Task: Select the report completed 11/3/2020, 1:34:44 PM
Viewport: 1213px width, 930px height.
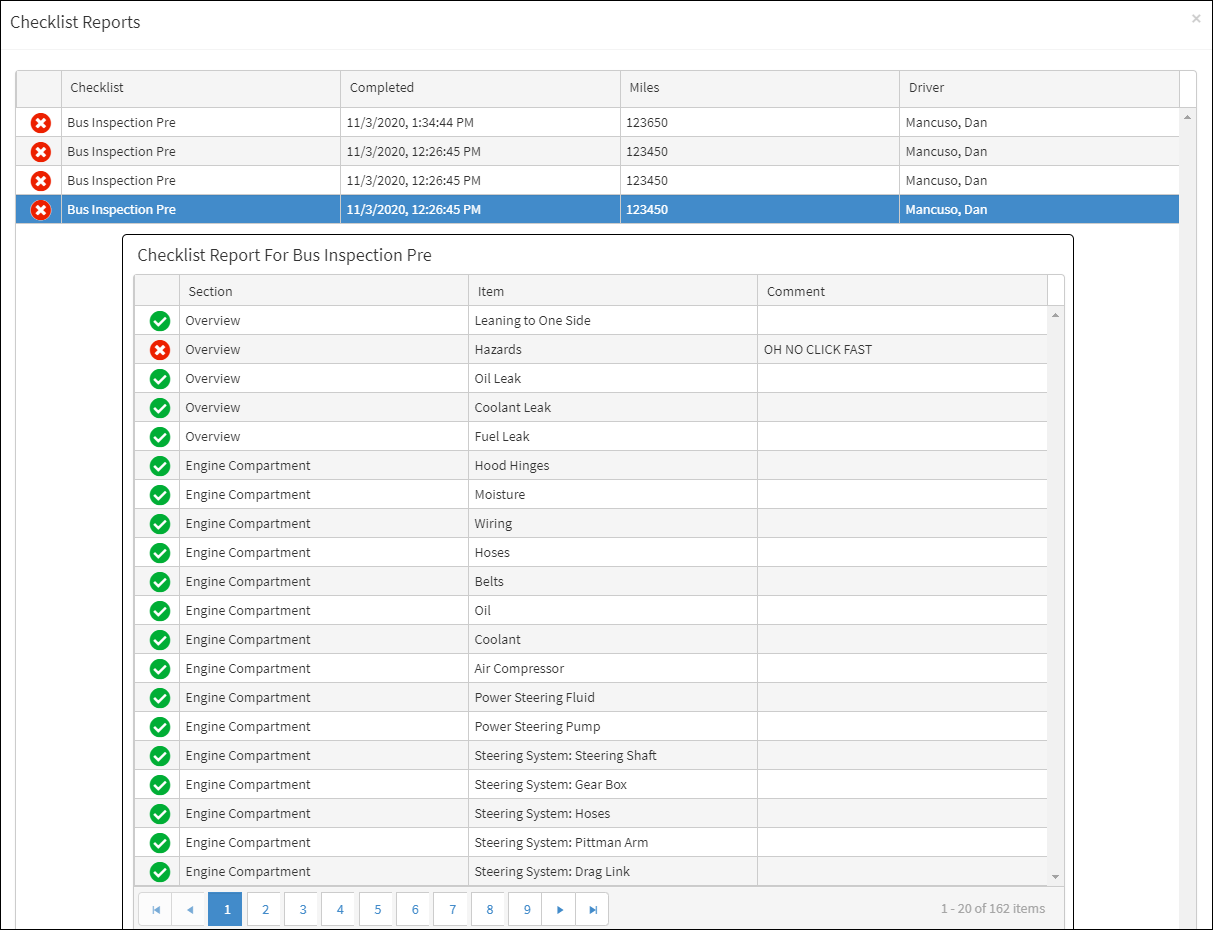Action: 597,123
